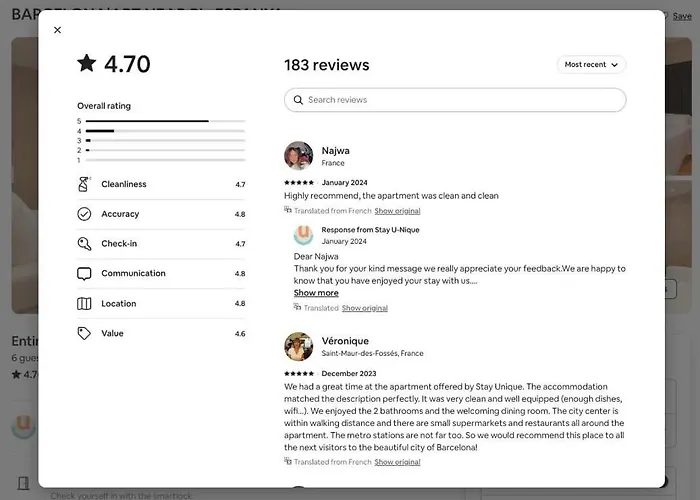Show original of Stay U-Nique response
Screen dimensions: 700x500
coord(365,308)
